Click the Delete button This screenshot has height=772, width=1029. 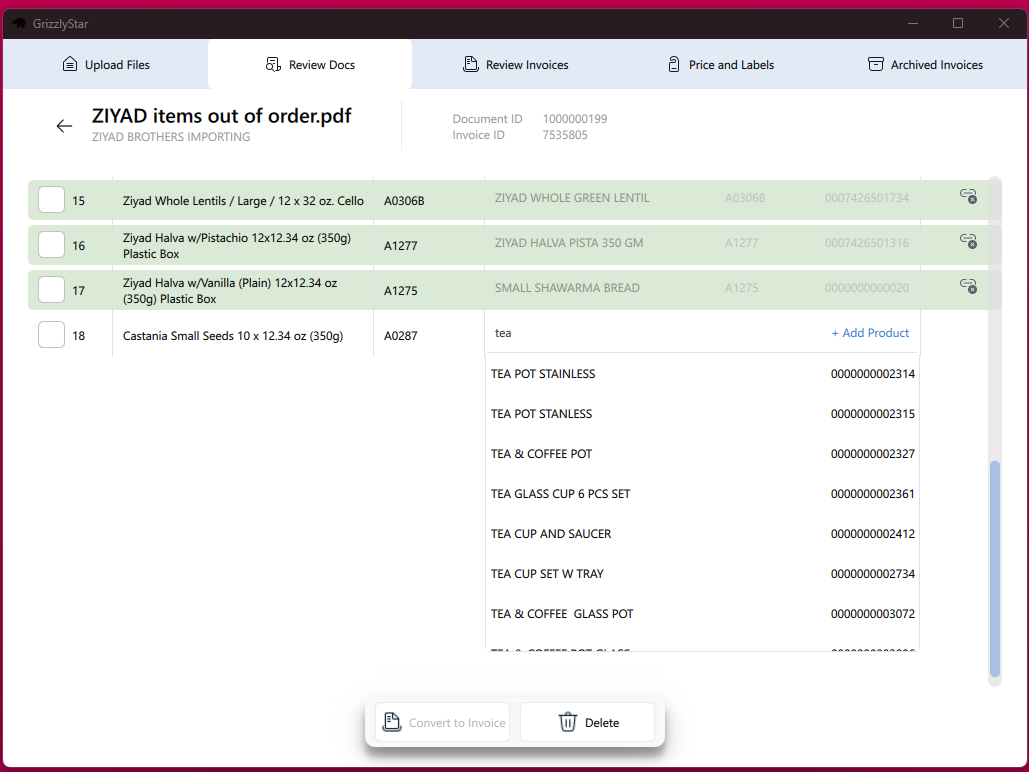[x=587, y=722]
